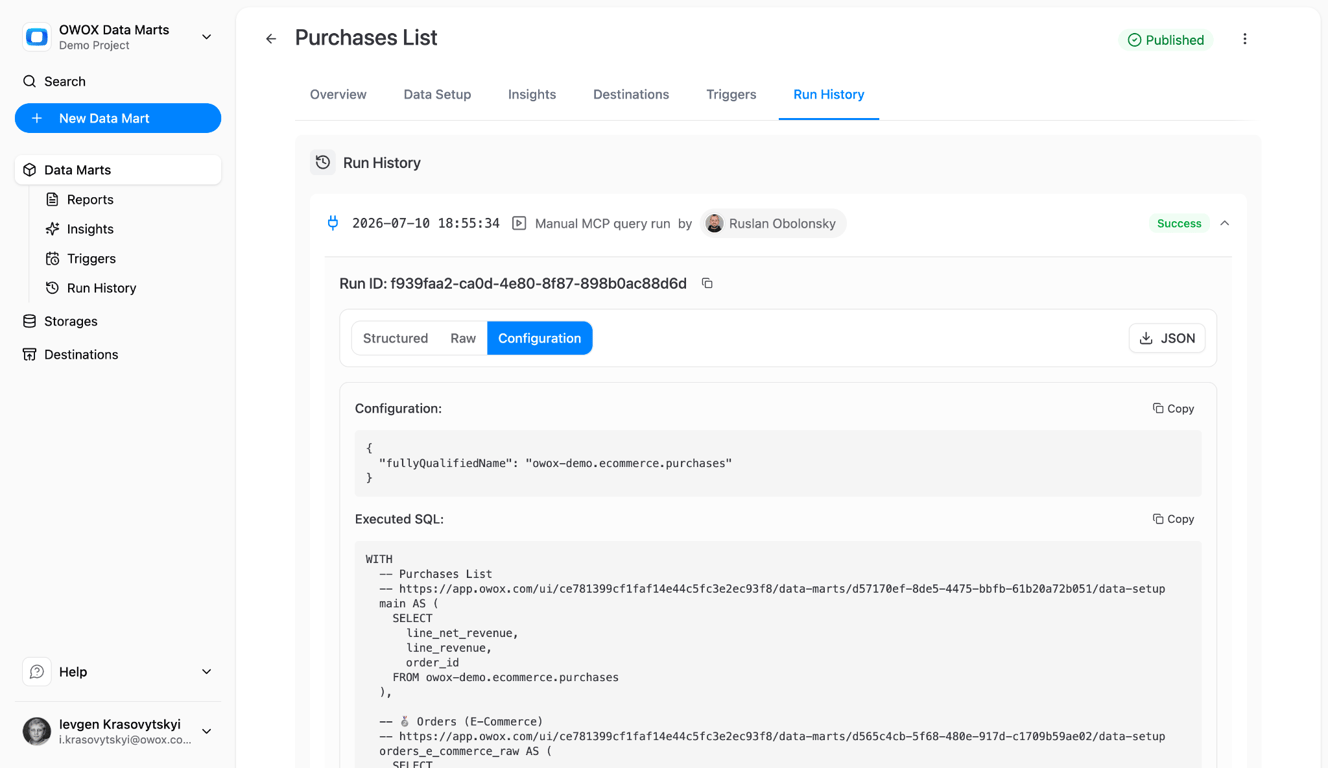Click the fullyQualifiedName configuration line
The width and height of the screenshot is (1328, 768).
pos(556,463)
